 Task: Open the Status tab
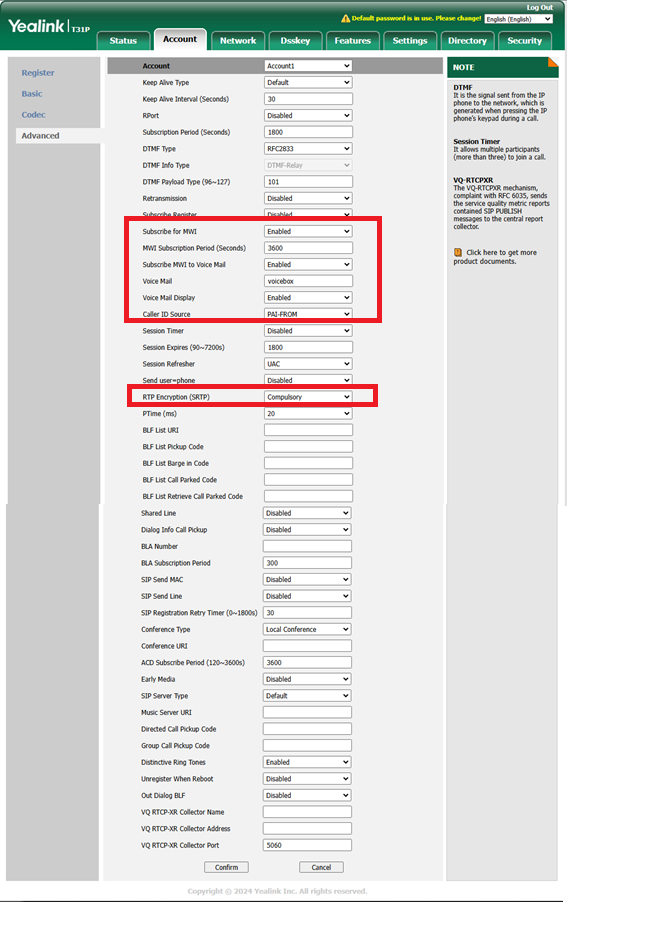coord(123,40)
